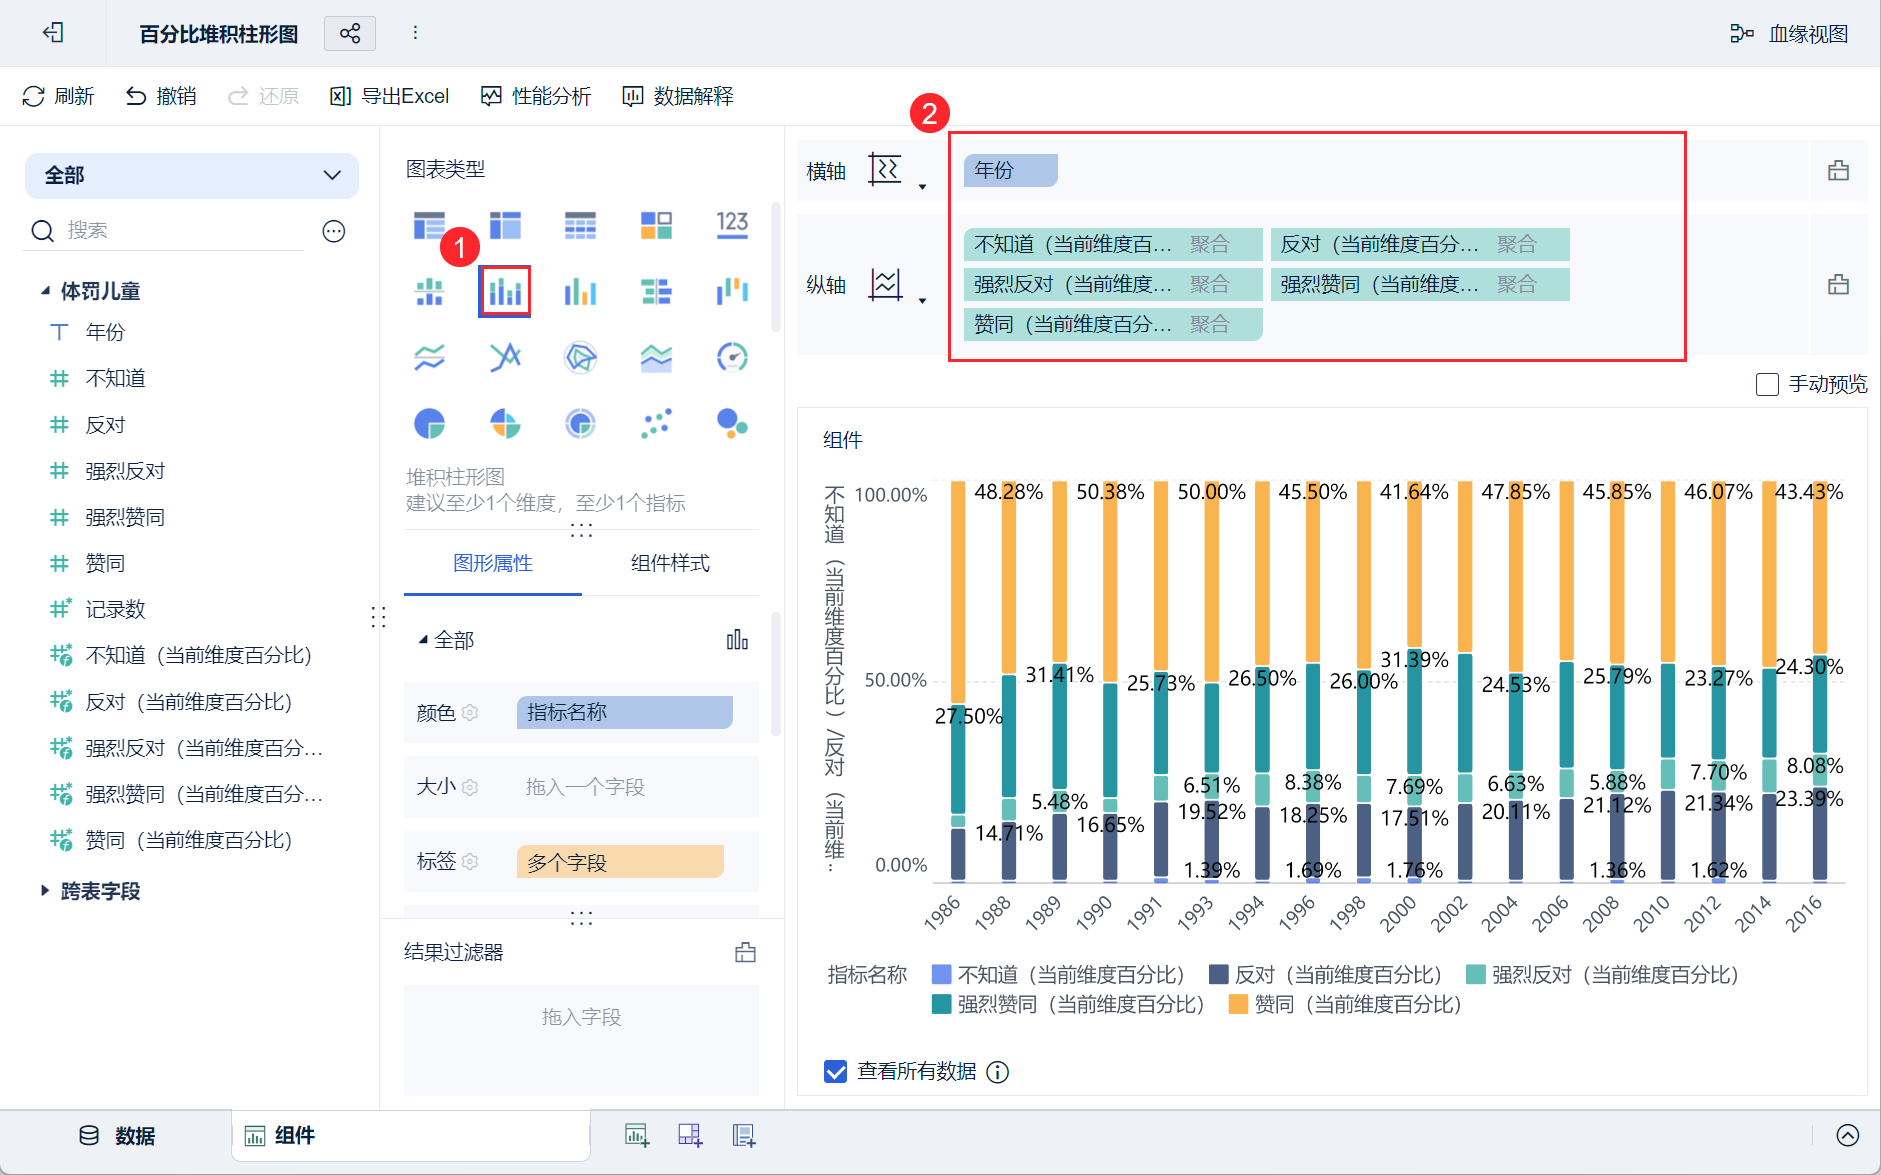
Task: Open 聚合 dropdown on 赞同 axis pill
Action: coord(1209,324)
